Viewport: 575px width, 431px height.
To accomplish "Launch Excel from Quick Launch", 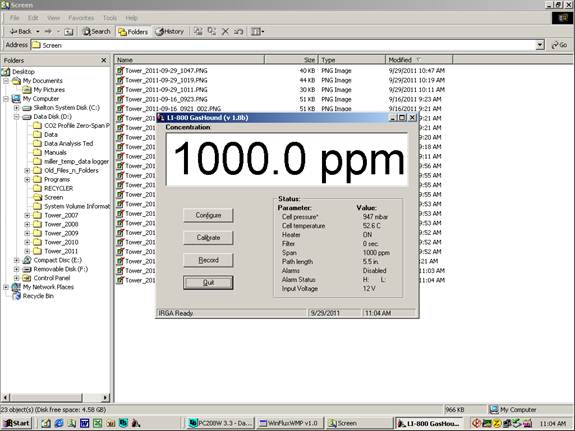I will (98, 423).
